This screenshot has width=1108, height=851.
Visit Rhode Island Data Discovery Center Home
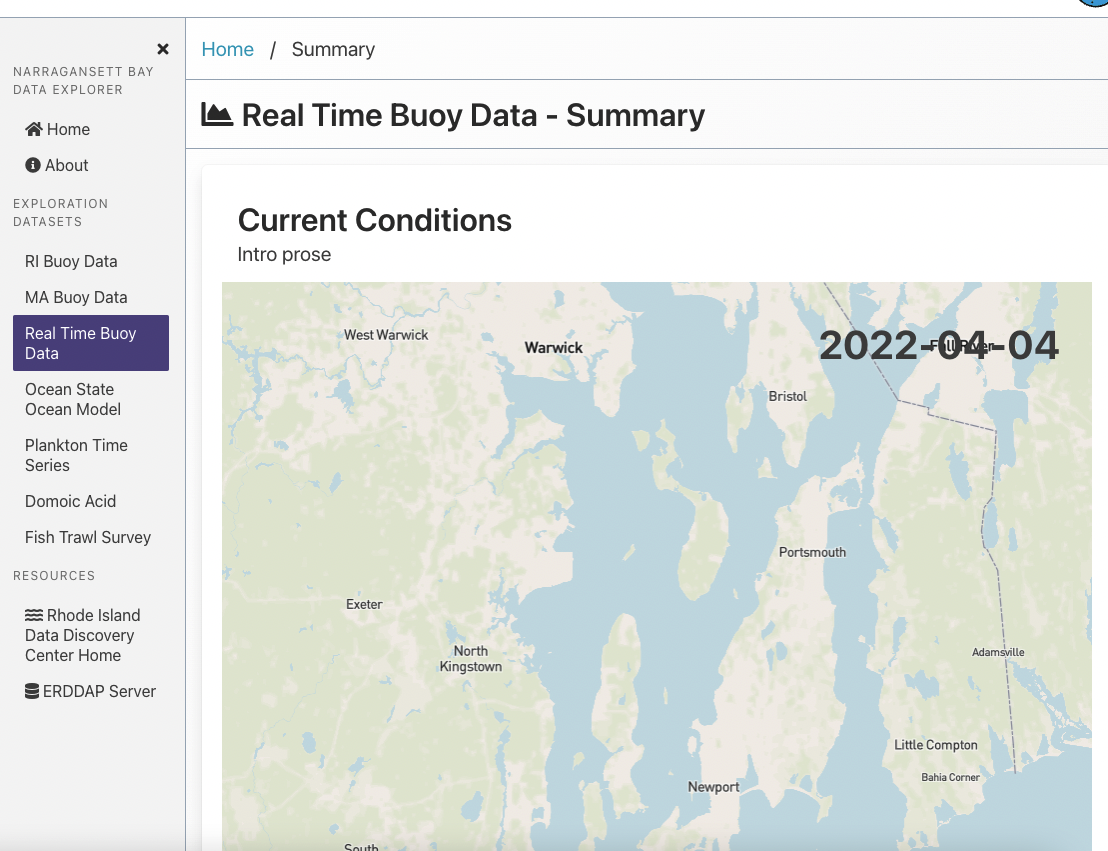(x=82, y=635)
